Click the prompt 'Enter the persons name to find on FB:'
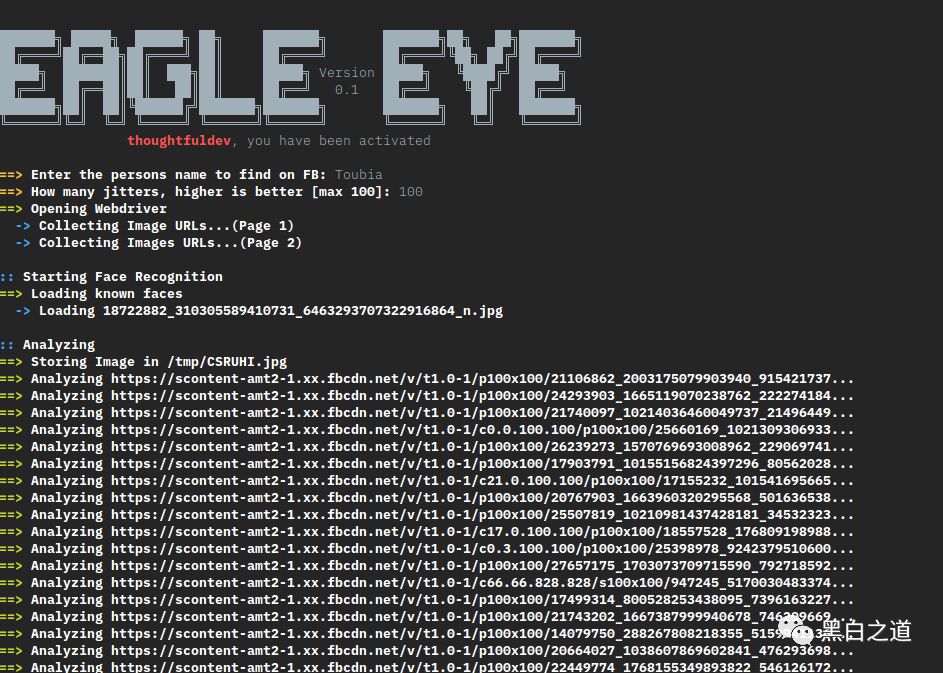The image size is (943, 673). pos(179,174)
